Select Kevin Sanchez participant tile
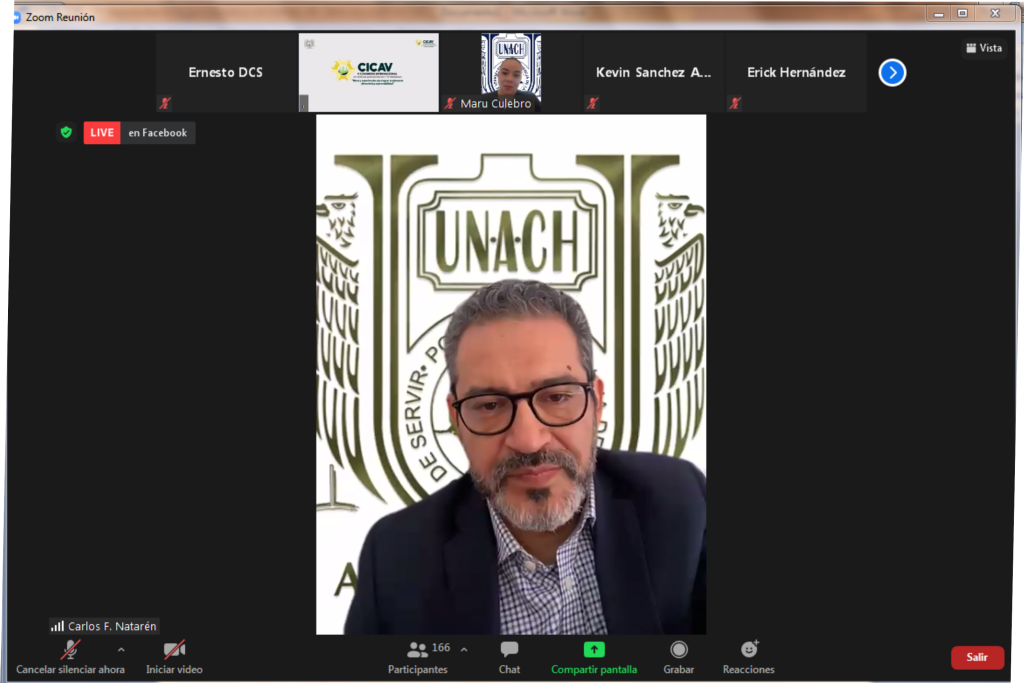 point(653,72)
